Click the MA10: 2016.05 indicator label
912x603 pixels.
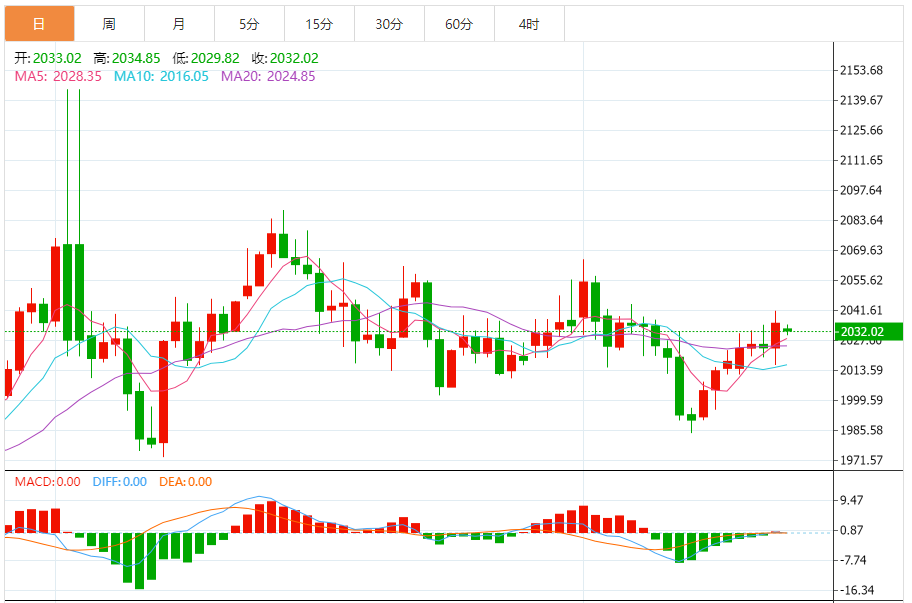161,76
